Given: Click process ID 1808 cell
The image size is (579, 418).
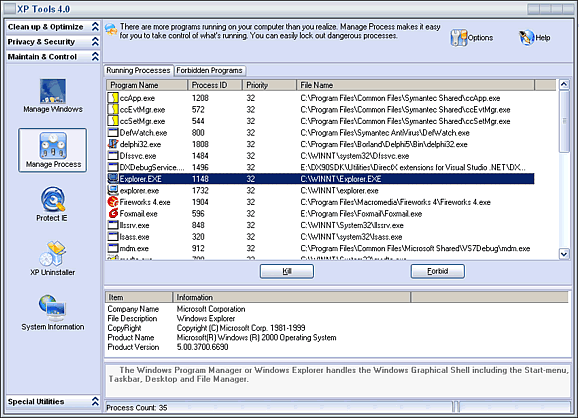Looking at the screenshot, I should (200, 144).
